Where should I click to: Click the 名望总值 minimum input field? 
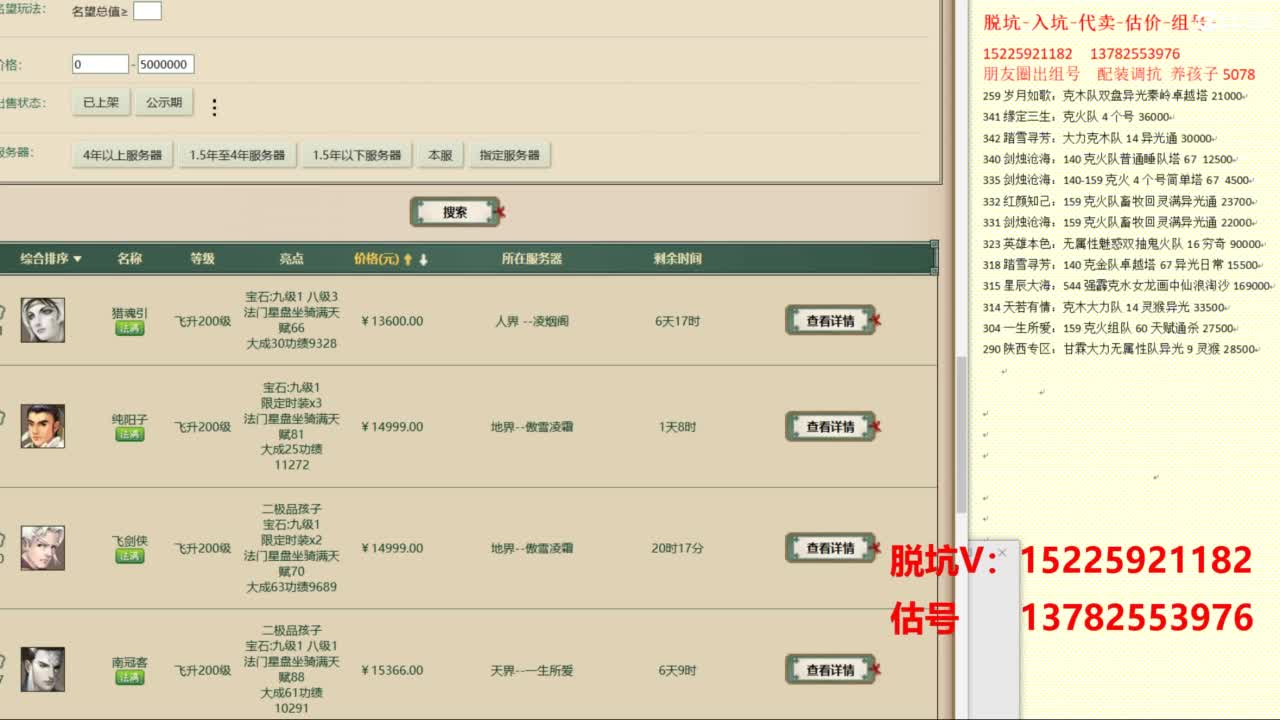click(147, 11)
